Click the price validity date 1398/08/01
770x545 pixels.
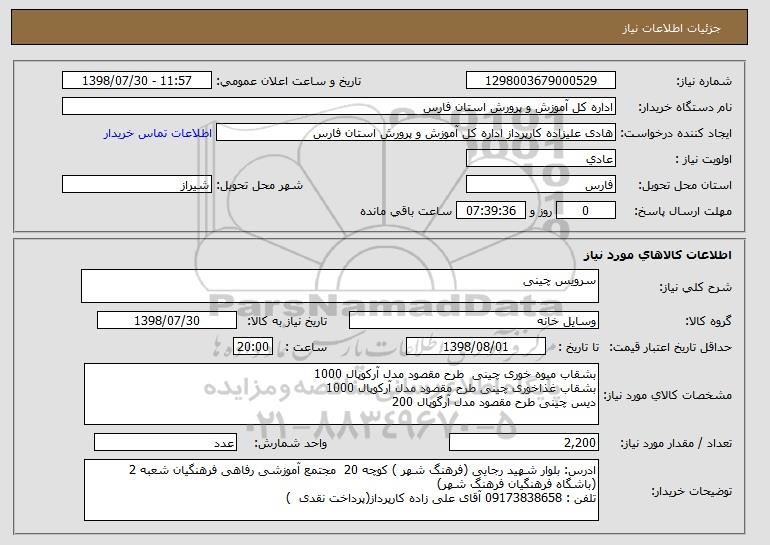point(476,347)
